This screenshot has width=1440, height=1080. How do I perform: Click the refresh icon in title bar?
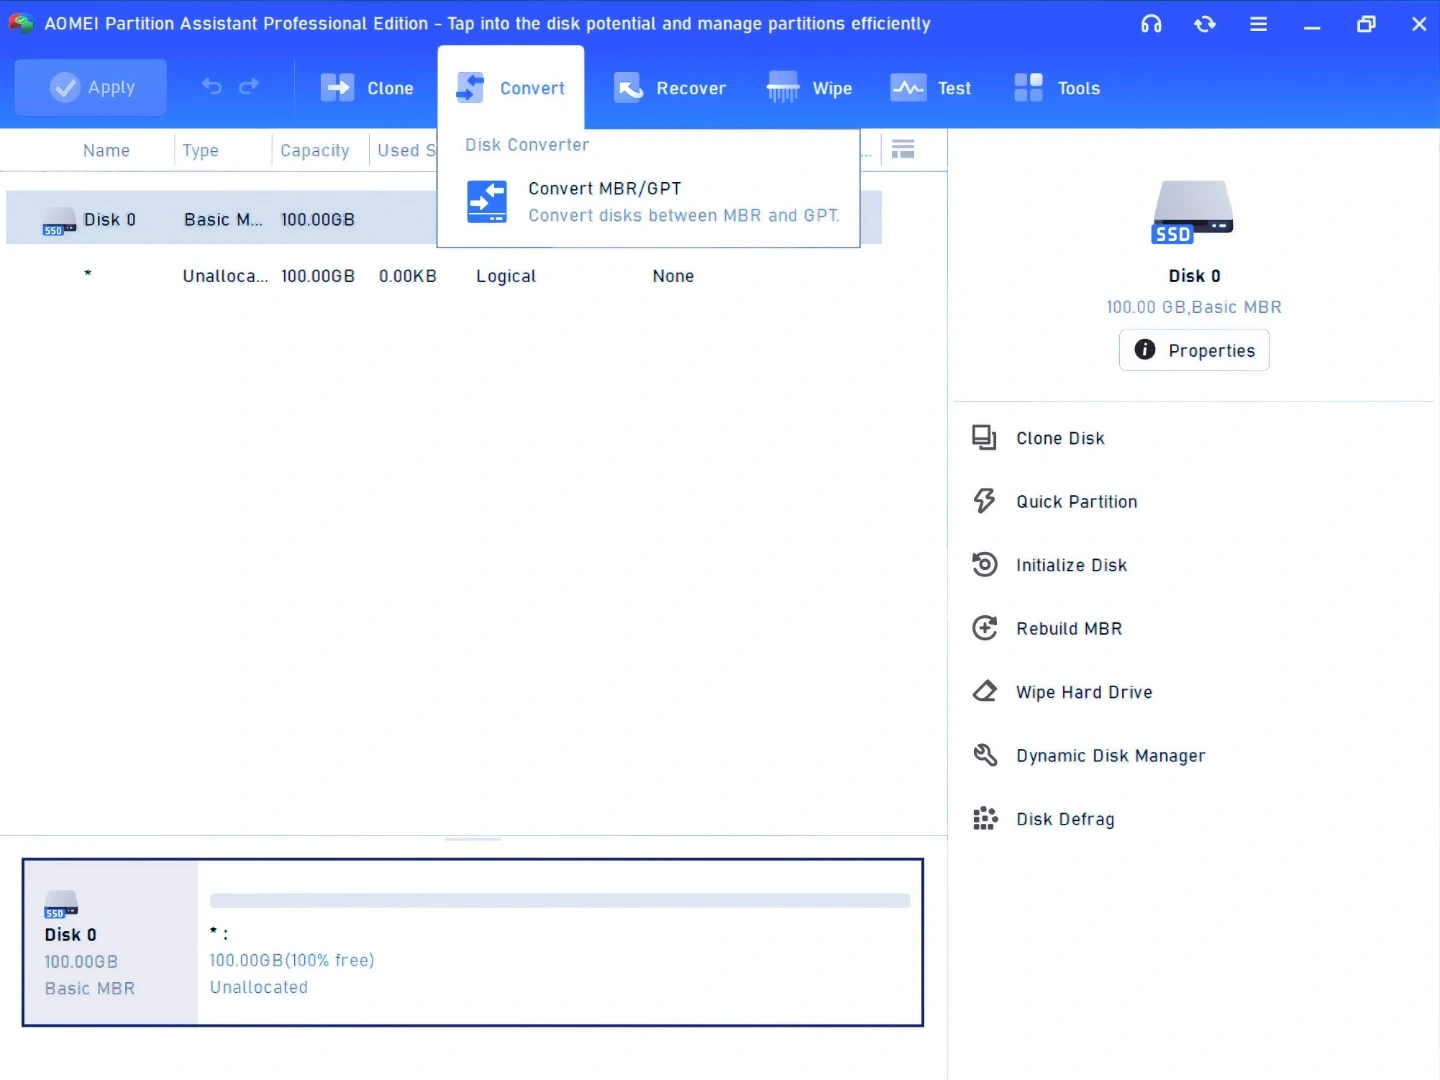pos(1205,24)
